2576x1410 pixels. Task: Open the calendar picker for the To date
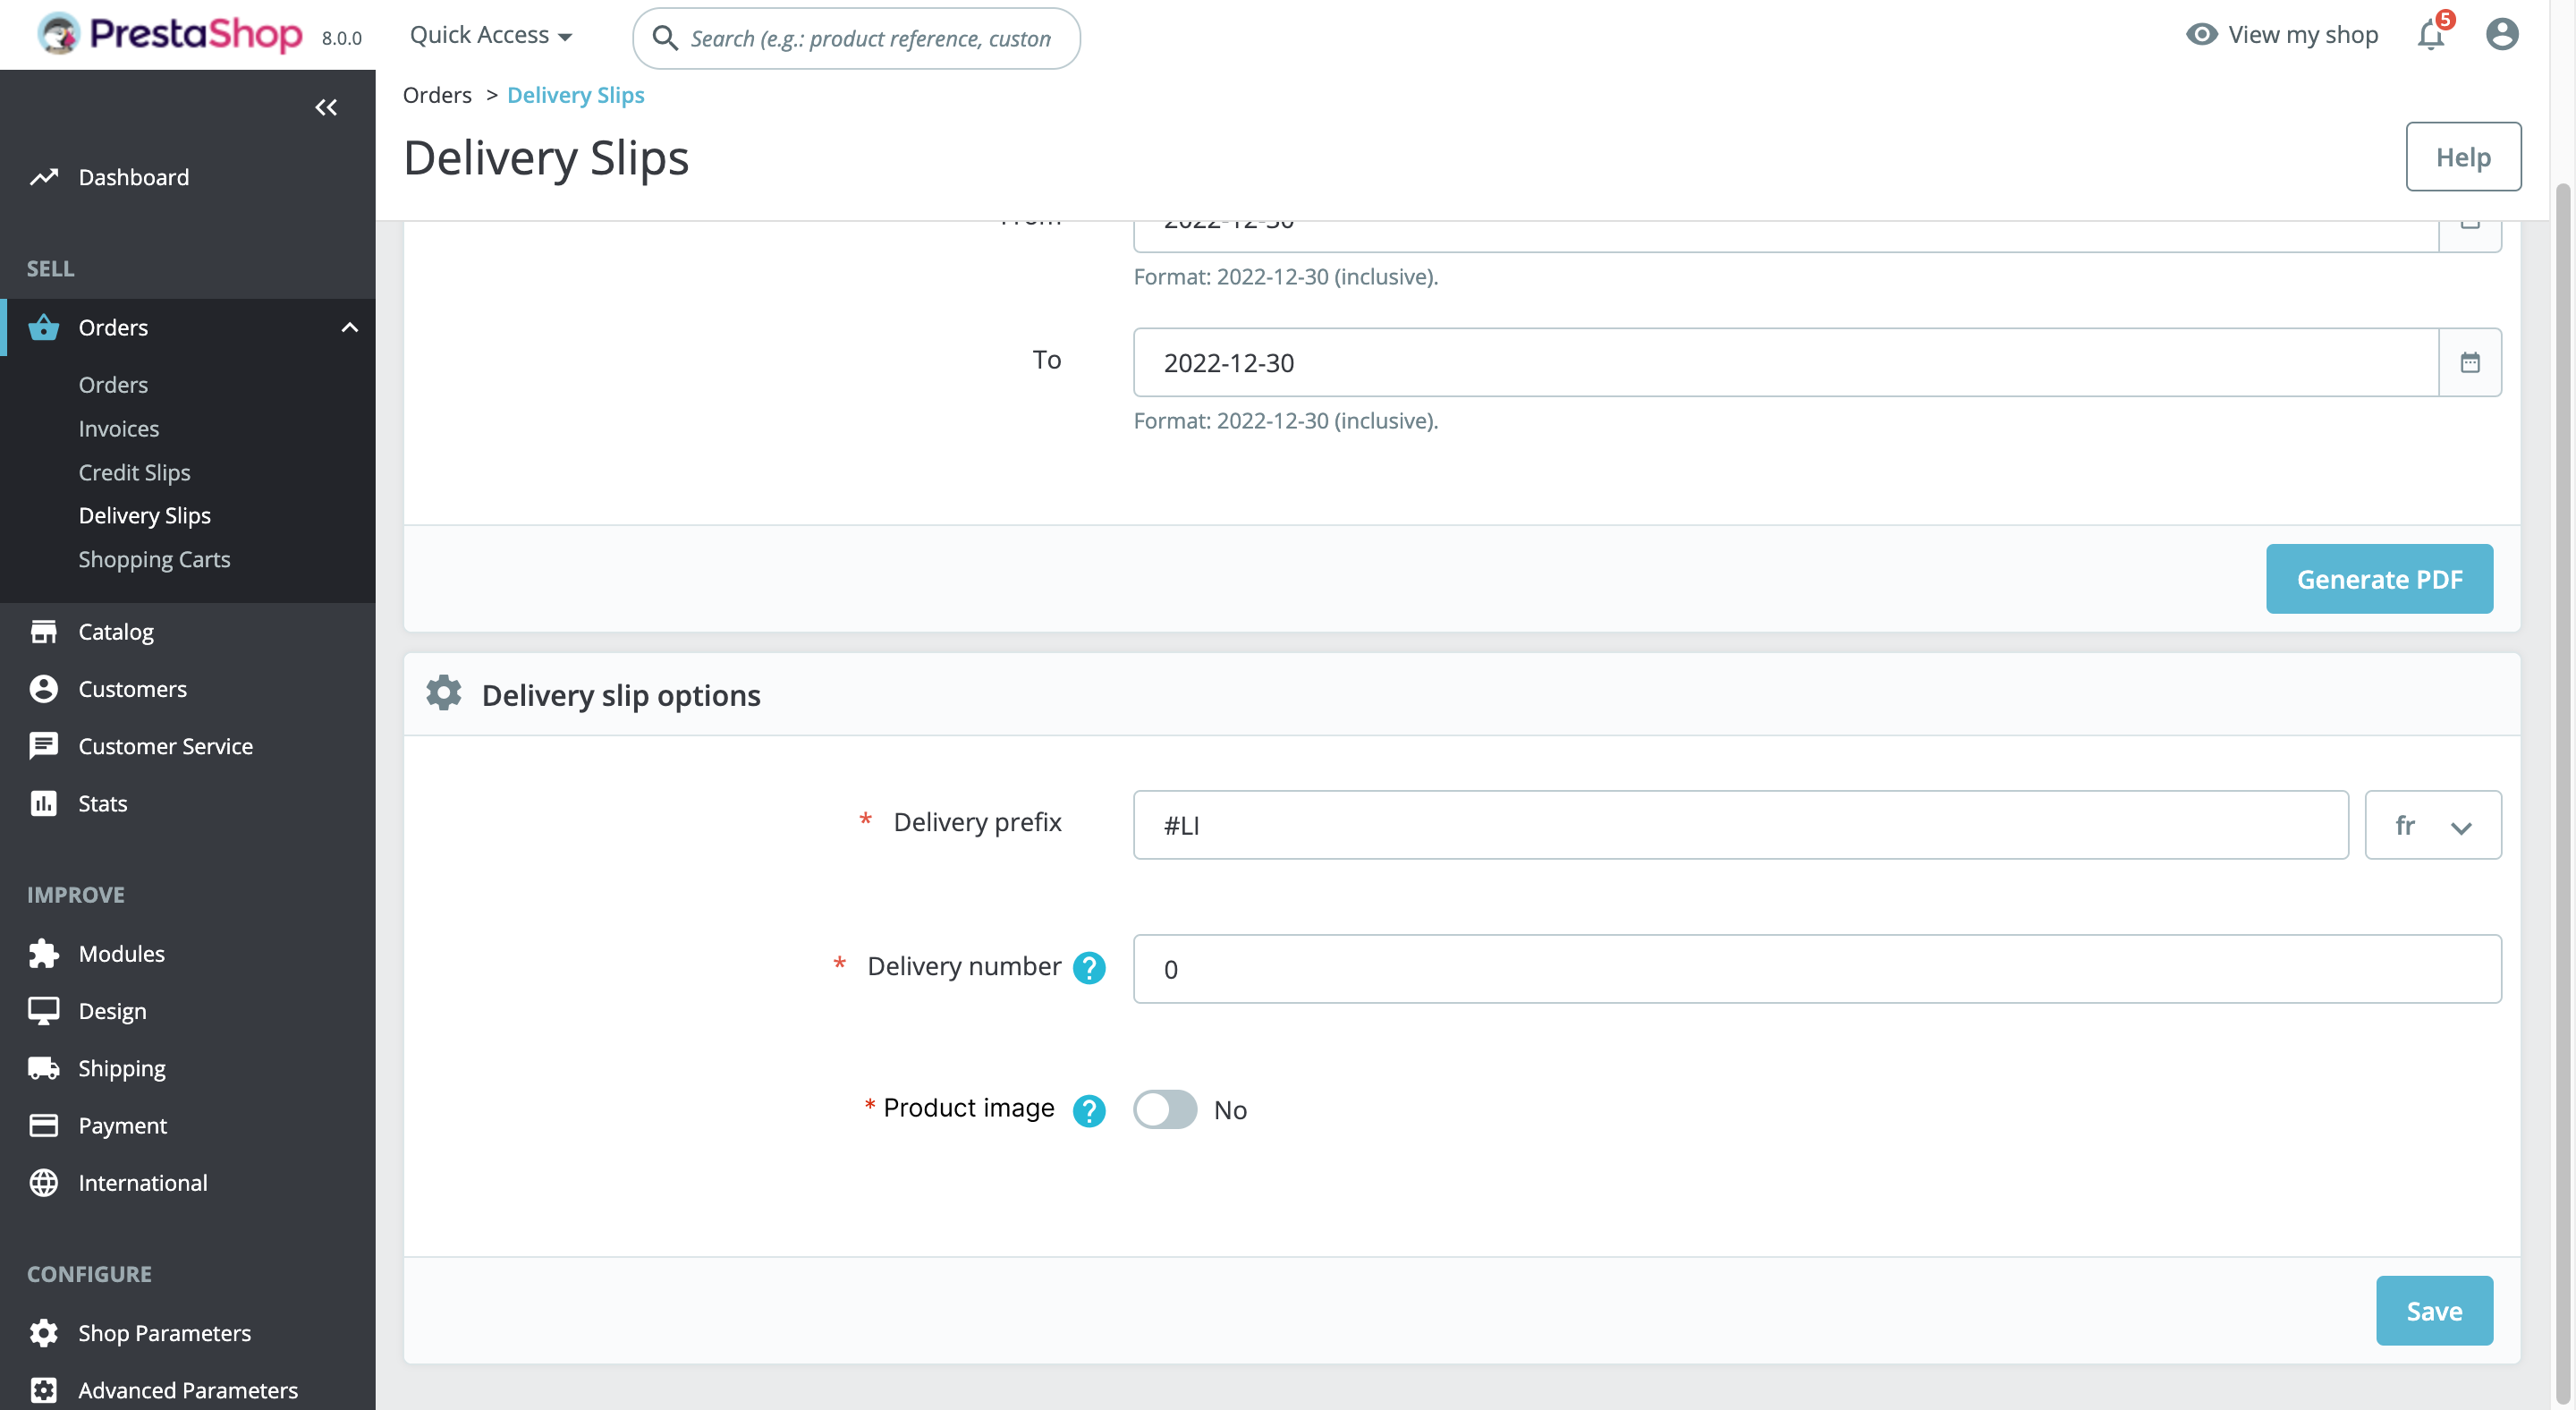click(2470, 362)
